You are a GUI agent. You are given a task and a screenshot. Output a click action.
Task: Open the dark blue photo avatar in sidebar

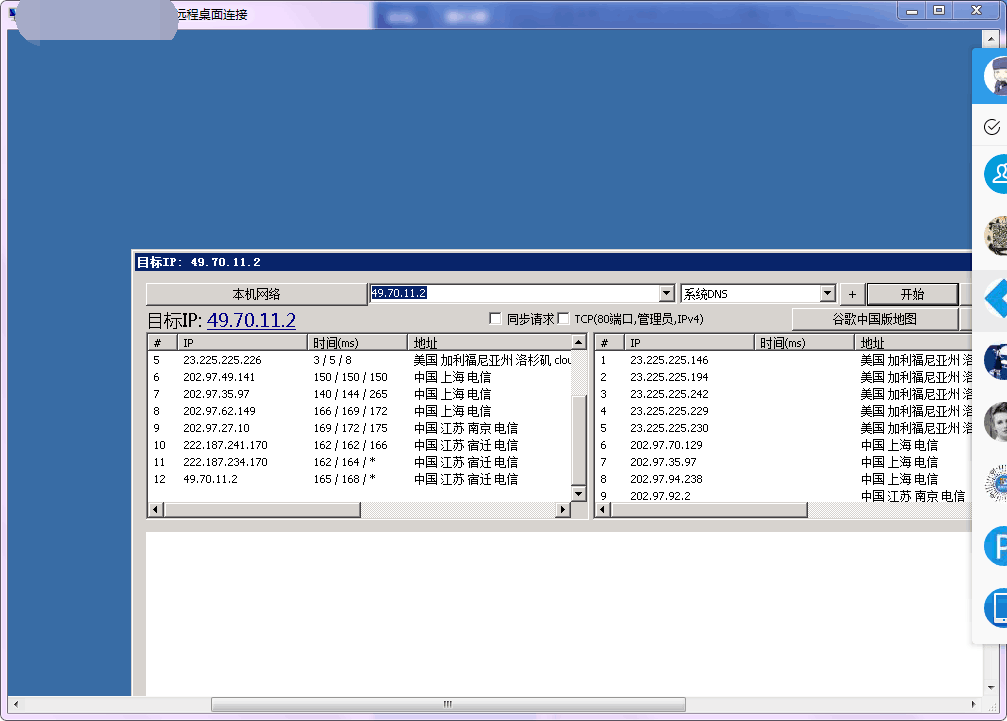point(996,360)
